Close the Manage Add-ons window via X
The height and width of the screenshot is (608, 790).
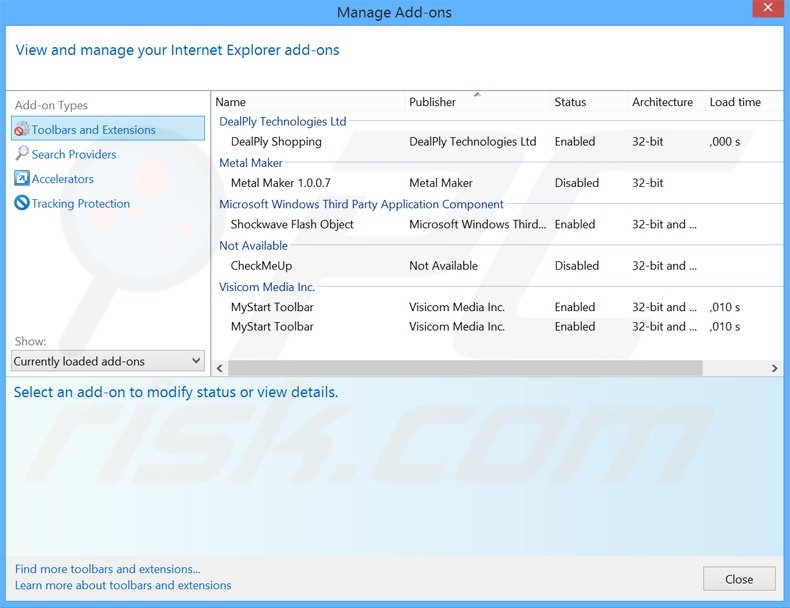tap(768, 9)
